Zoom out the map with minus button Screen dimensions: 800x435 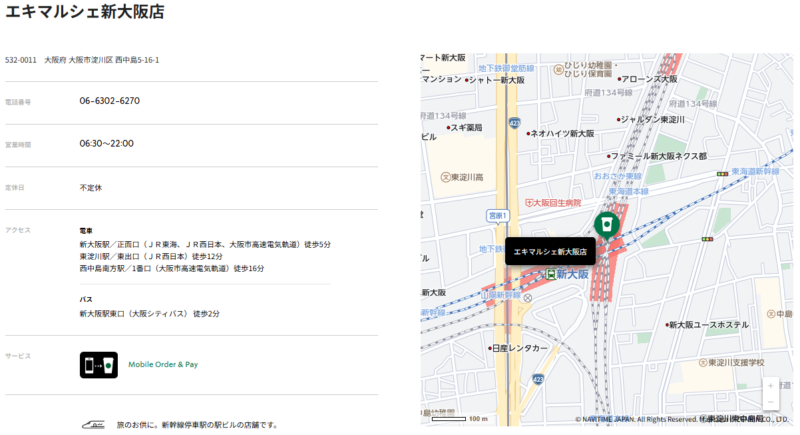pos(770,402)
